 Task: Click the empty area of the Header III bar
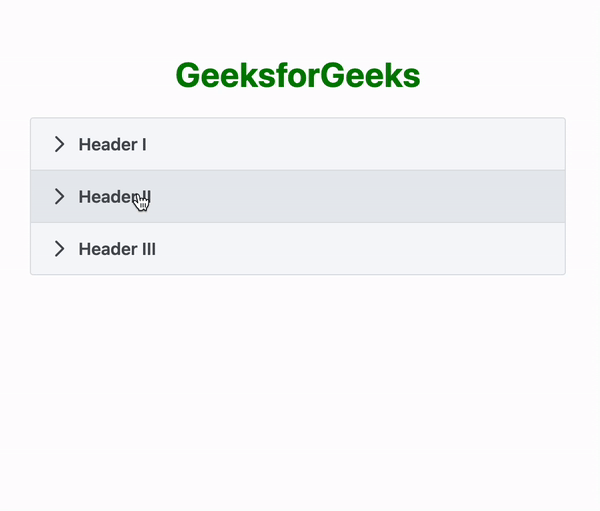360,249
